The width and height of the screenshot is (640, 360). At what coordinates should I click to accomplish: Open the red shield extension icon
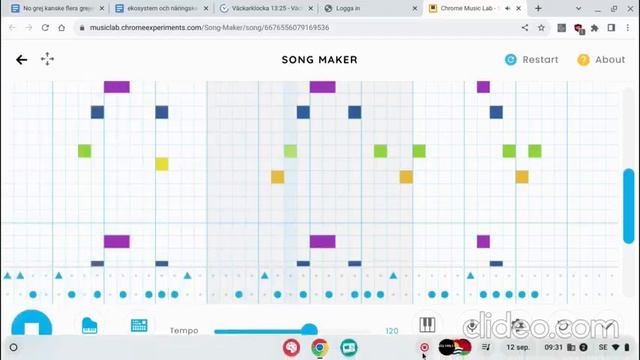(x=578, y=28)
